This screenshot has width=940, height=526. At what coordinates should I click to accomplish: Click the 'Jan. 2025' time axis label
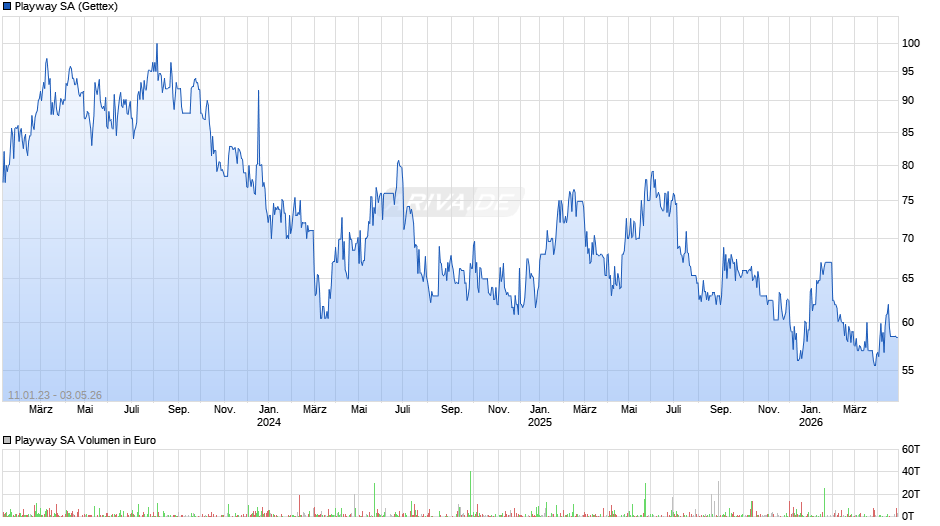coord(540,416)
